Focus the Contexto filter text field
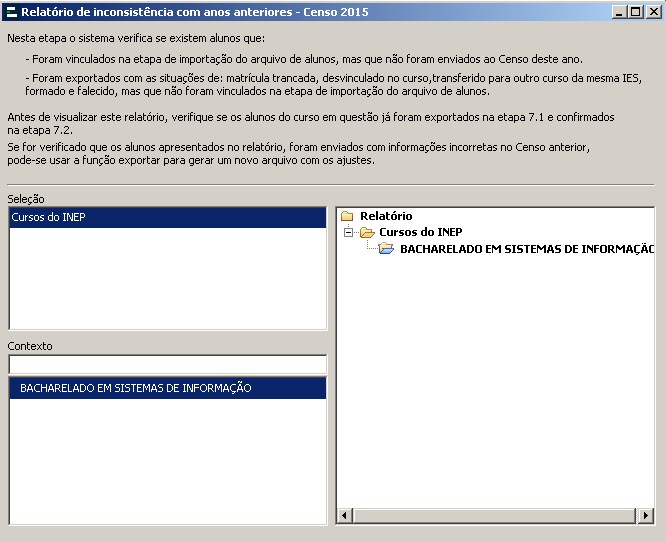The image size is (666, 541). click(x=167, y=364)
